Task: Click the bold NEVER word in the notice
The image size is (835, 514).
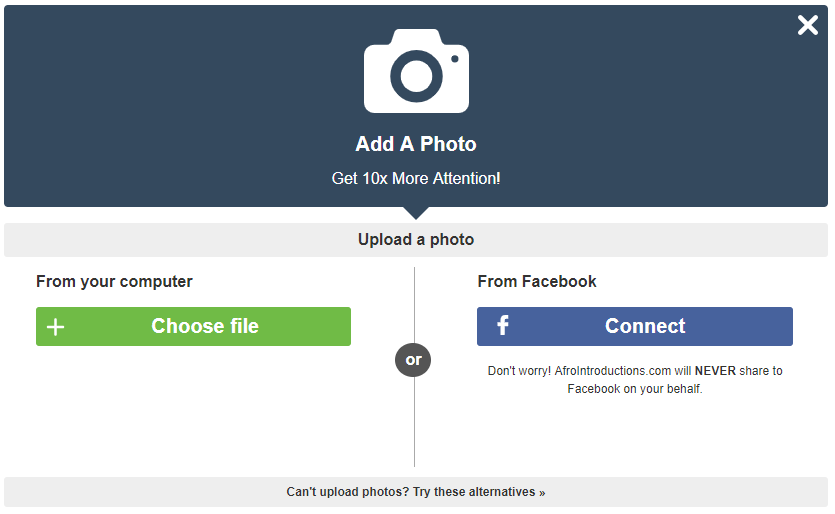Action: pyautogui.click(x=715, y=371)
